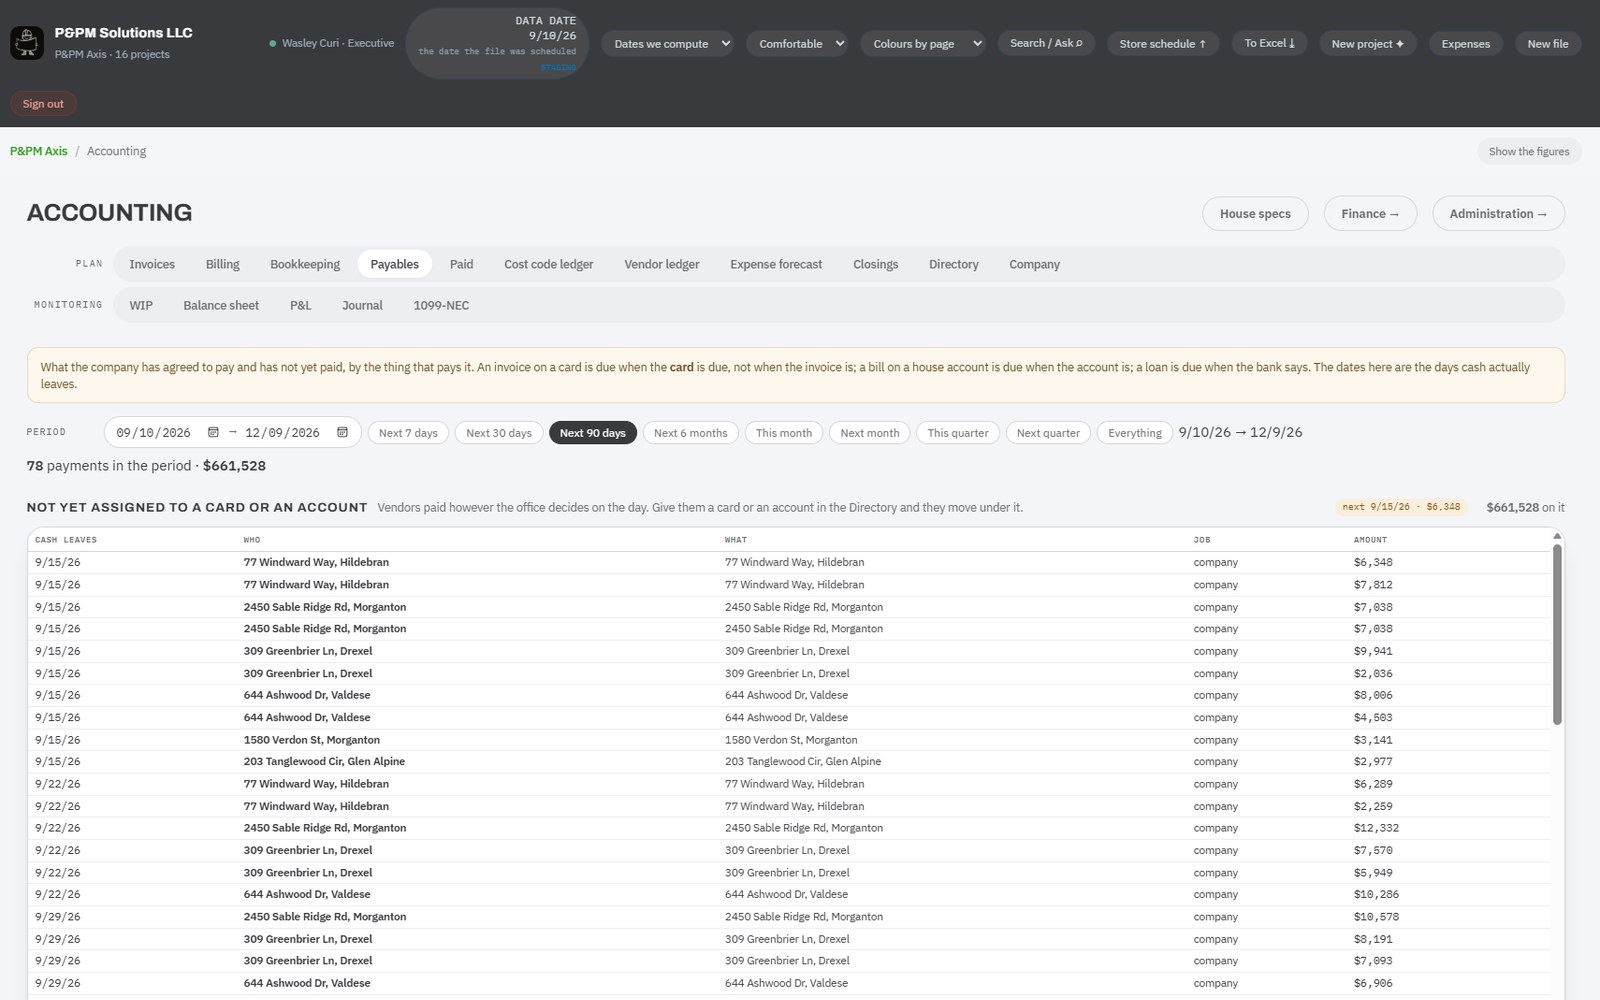The width and height of the screenshot is (1600, 1000).
Task: Click the $3,141 amount cell
Action: (x=1373, y=740)
